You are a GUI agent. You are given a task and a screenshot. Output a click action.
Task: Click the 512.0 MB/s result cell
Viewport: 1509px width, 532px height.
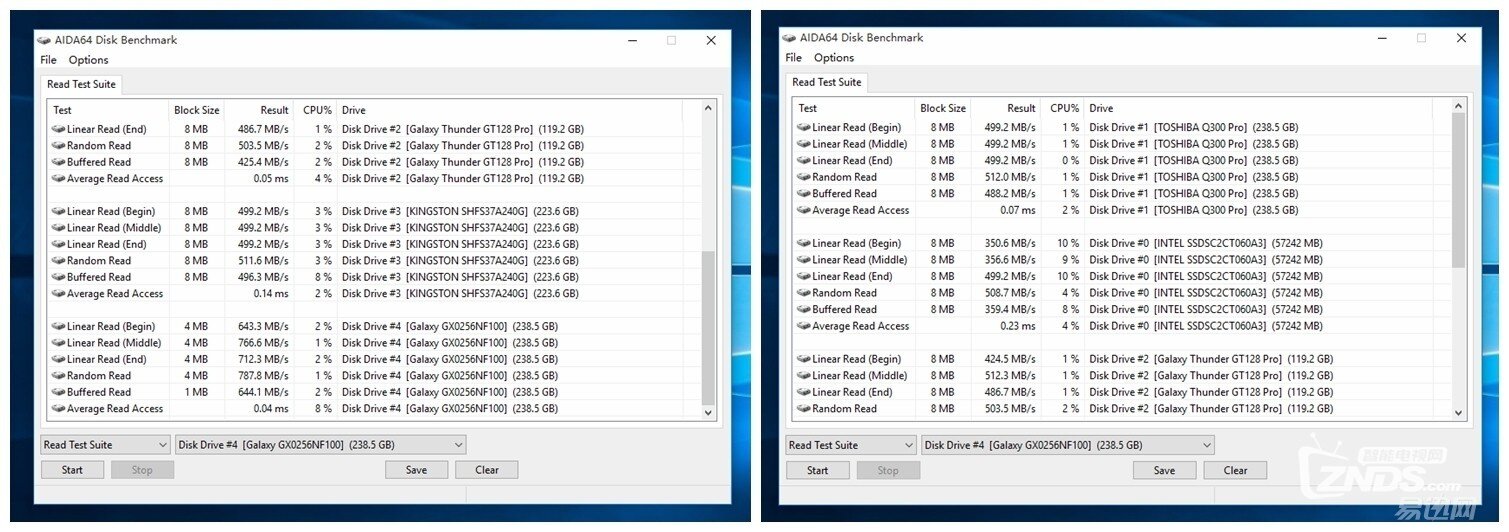click(1010, 177)
